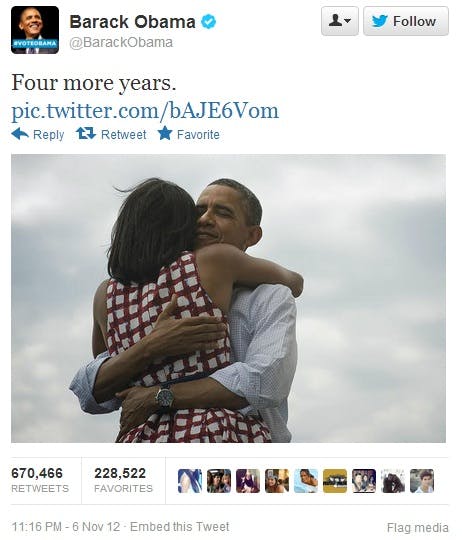Viewport: 462px width, 540px height.
Task: Click the Barack Obama display name
Action: 133,22
